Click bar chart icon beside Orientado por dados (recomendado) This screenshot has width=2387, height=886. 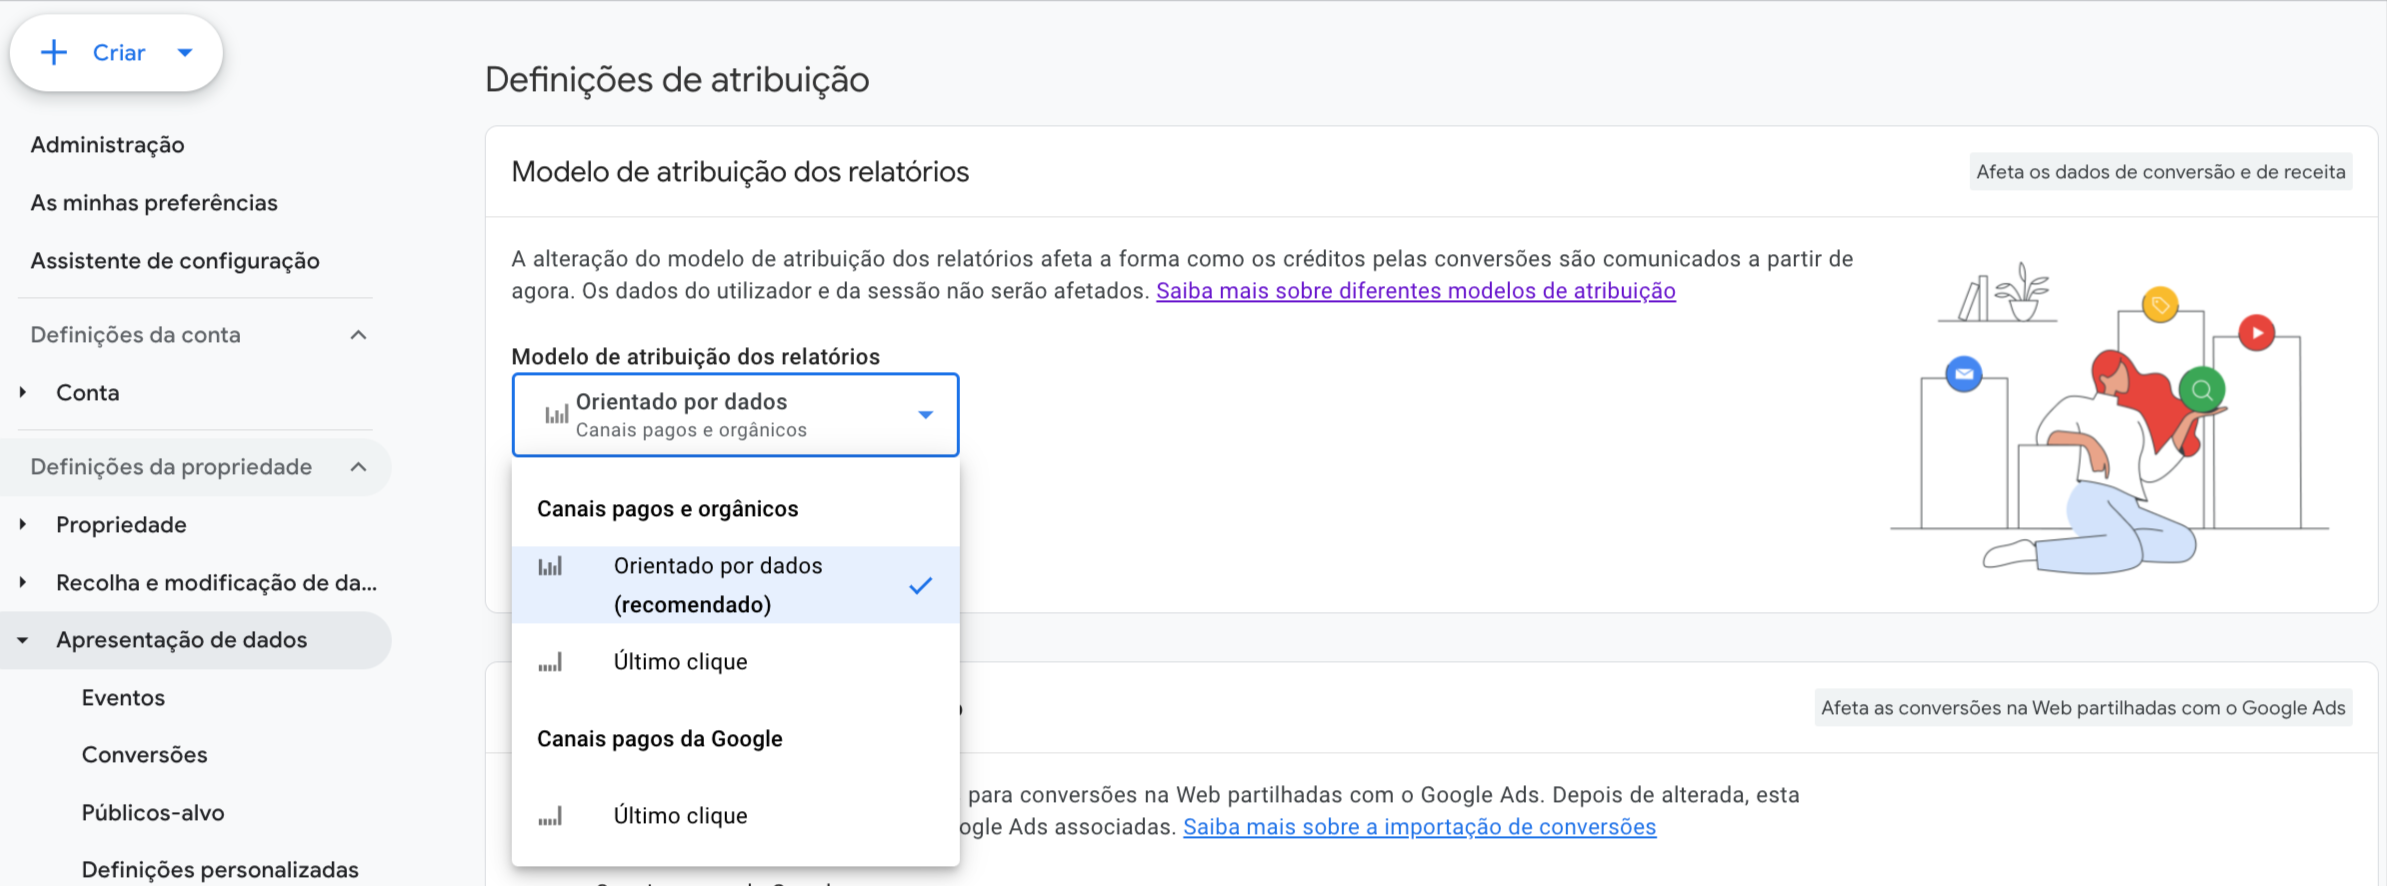[550, 567]
